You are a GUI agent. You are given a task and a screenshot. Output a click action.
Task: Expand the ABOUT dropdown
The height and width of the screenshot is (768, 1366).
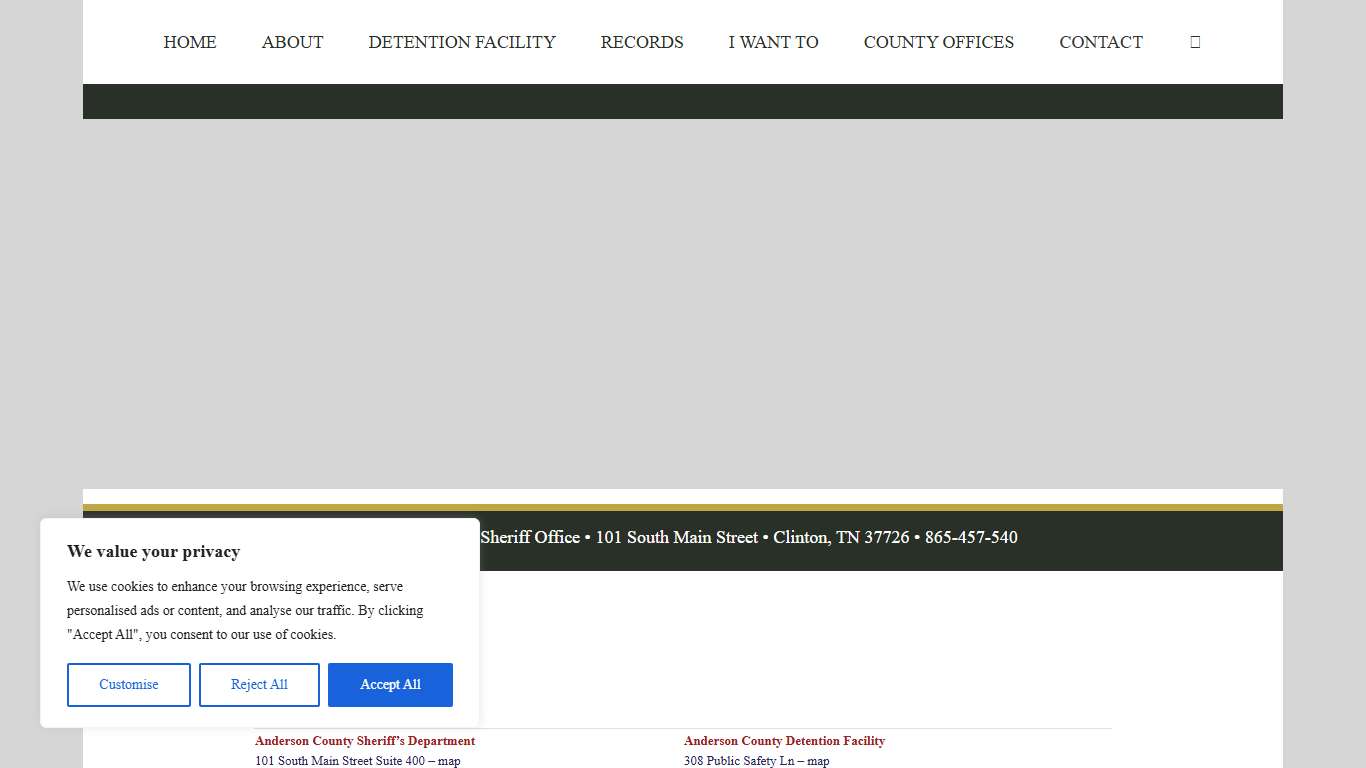pos(292,42)
